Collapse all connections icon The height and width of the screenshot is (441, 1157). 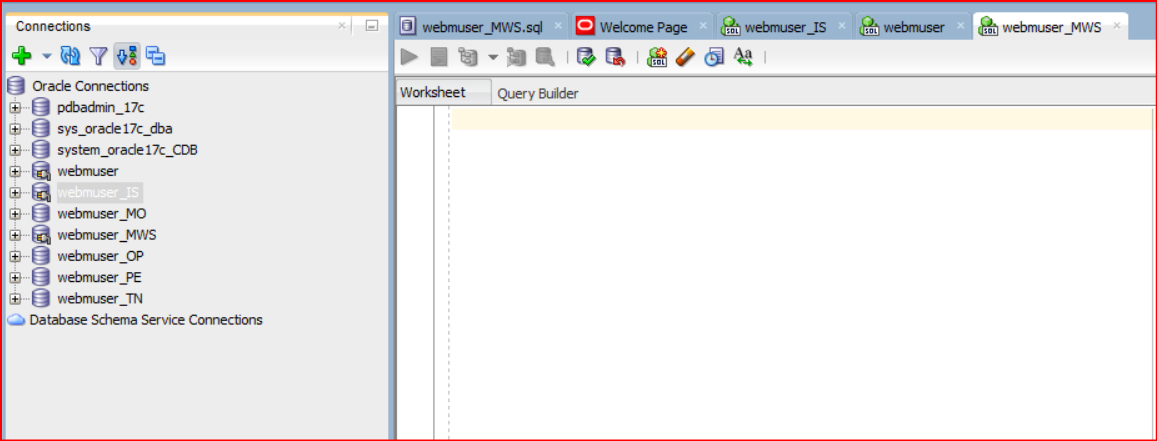pos(155,55)
